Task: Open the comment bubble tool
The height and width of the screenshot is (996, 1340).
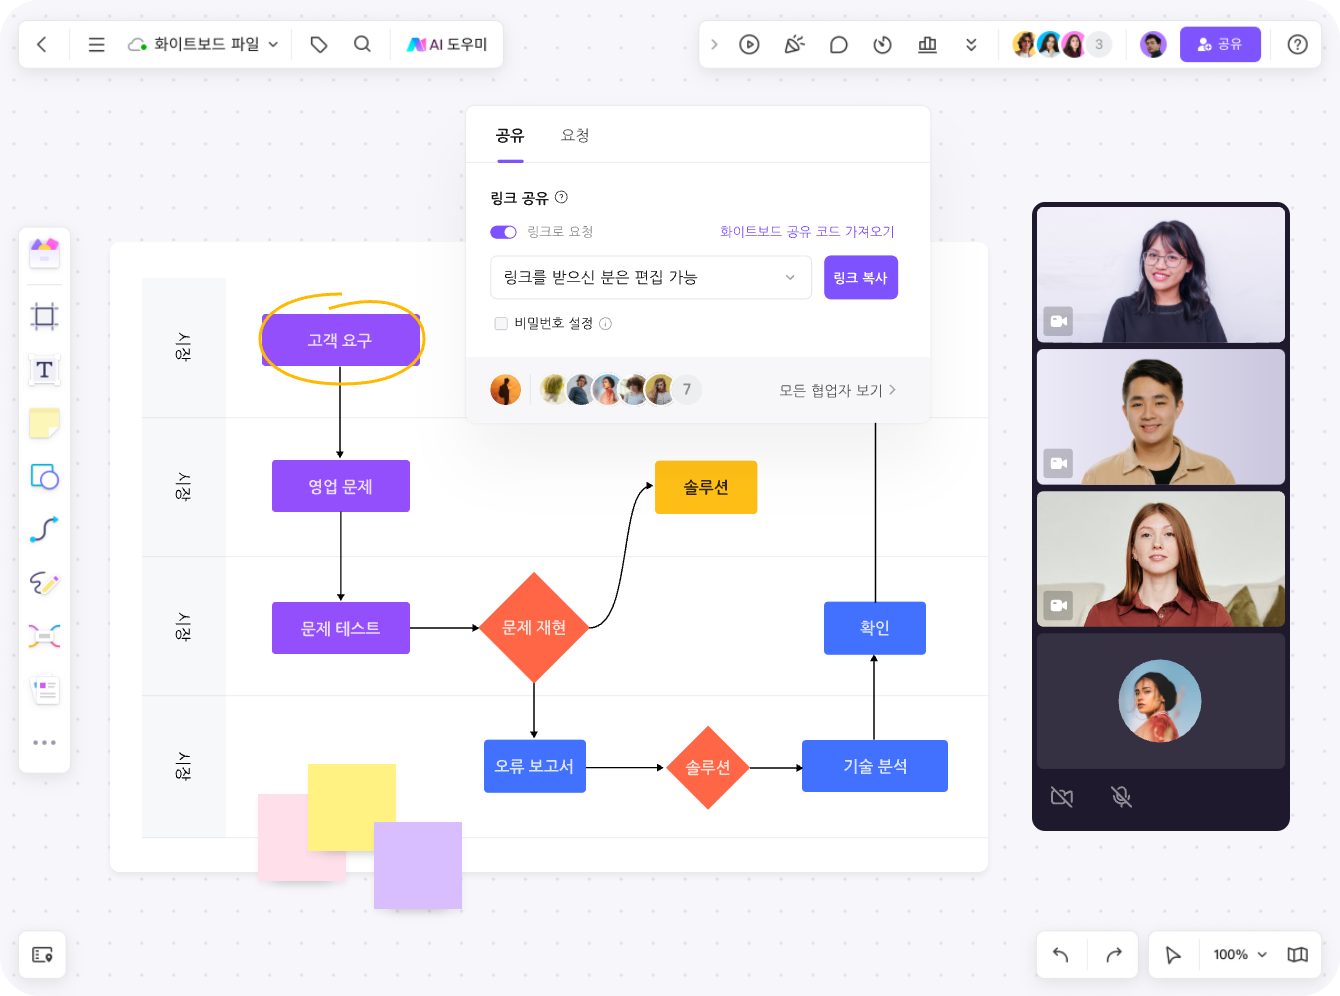Action: [x=839, y=44]
